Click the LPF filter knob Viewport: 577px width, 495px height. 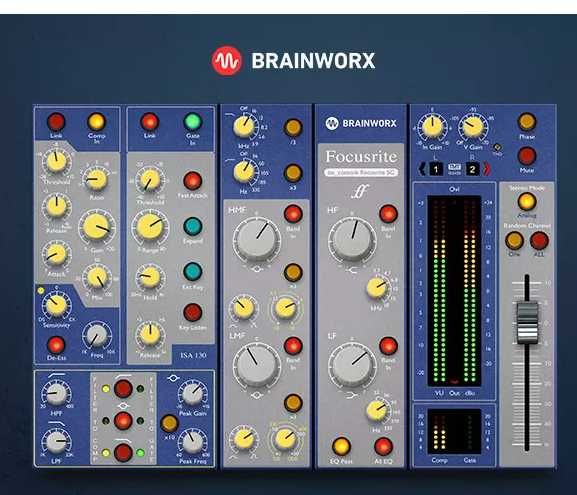(56, 441)
